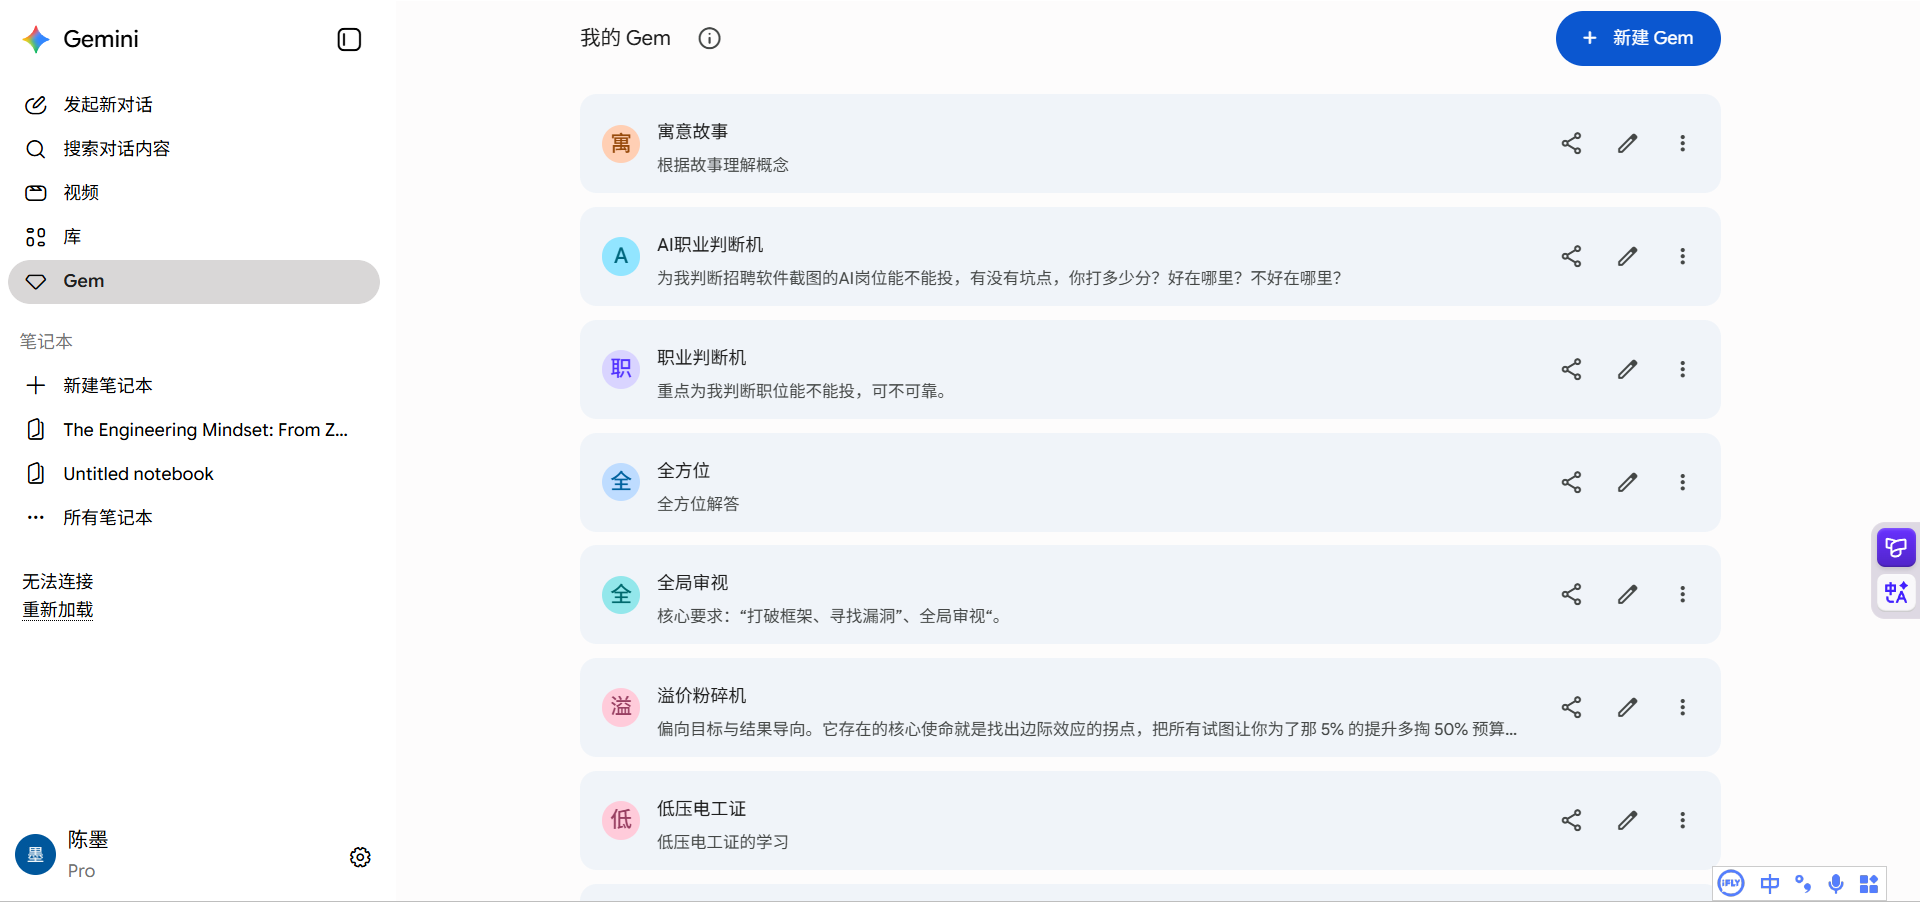Open the 库 library

tap(193, 237)
